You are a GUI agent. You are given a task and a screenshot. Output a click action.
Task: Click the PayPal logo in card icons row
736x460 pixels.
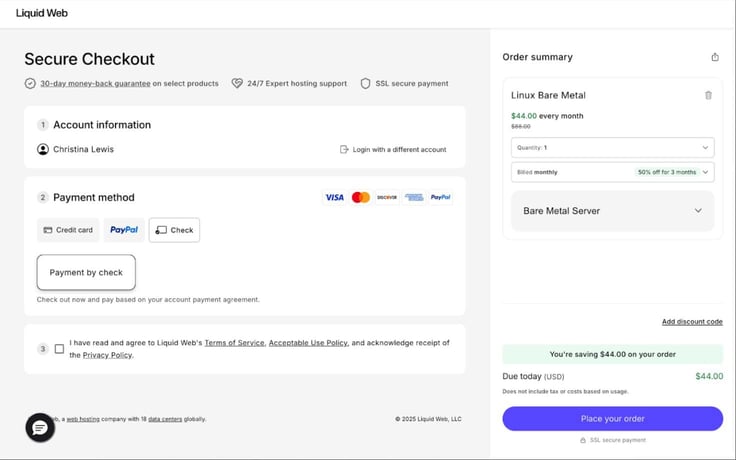440,198
